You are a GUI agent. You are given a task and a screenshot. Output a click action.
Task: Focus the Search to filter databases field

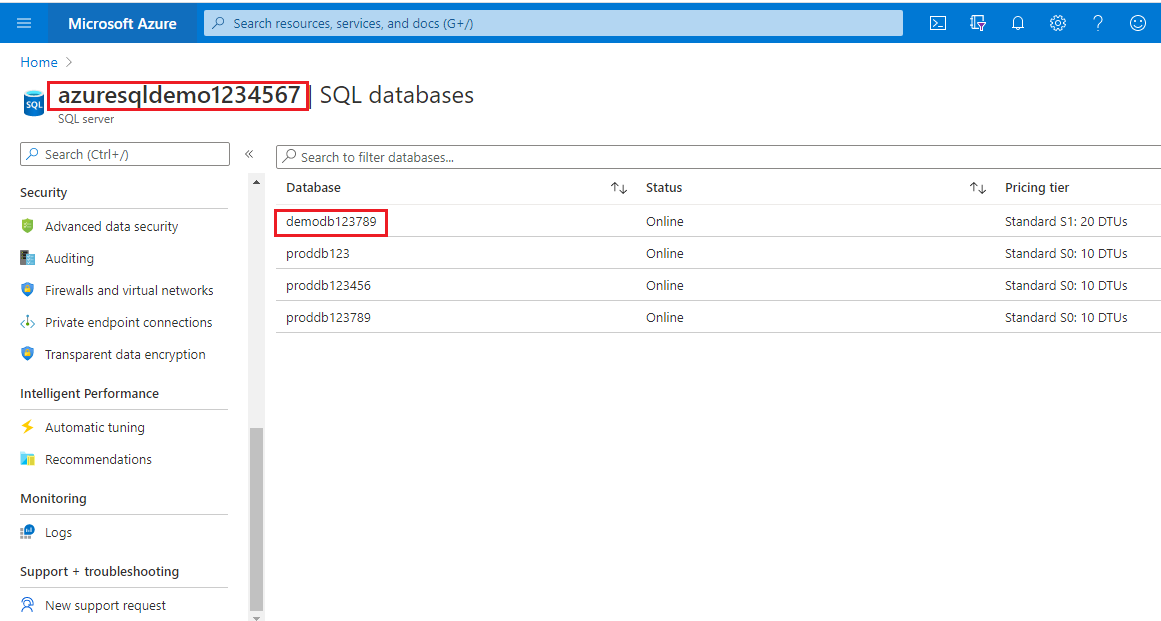coord(718,157)
